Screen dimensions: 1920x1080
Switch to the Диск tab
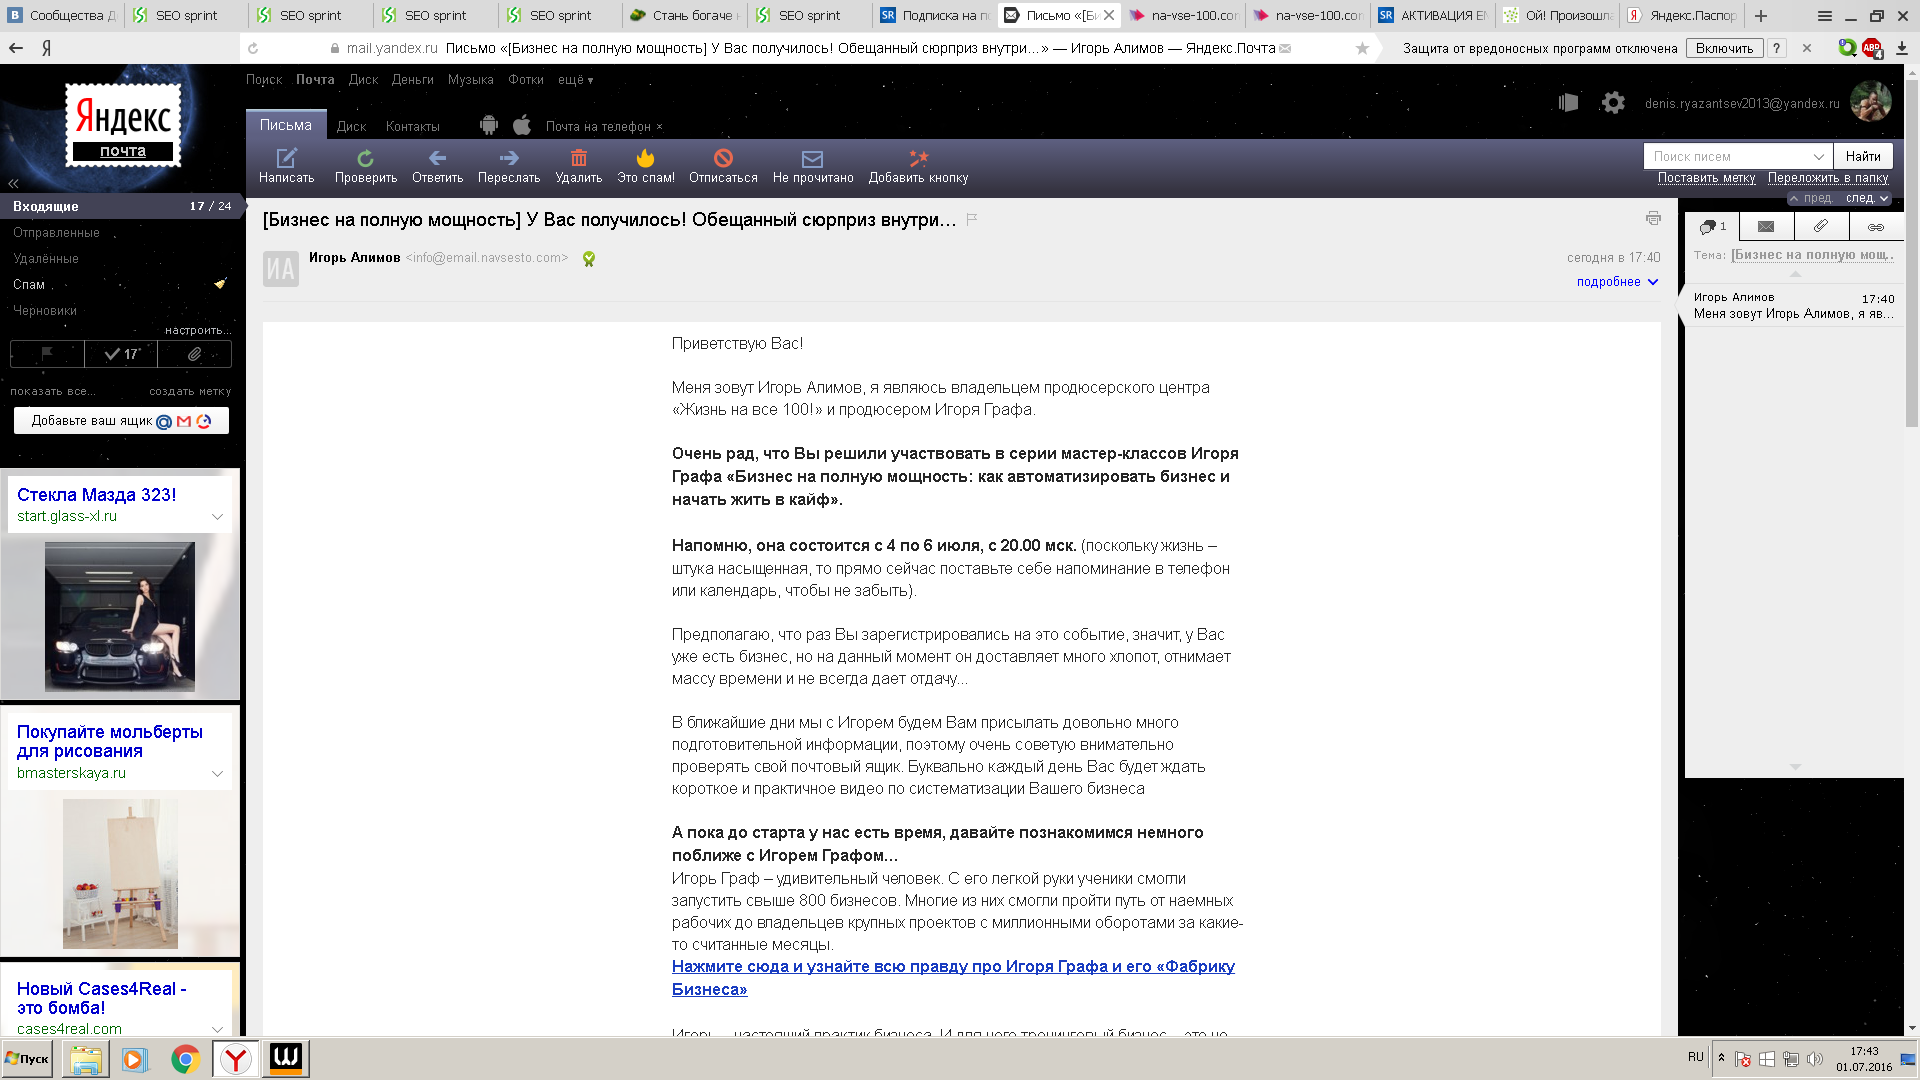[x=351, y=126]
